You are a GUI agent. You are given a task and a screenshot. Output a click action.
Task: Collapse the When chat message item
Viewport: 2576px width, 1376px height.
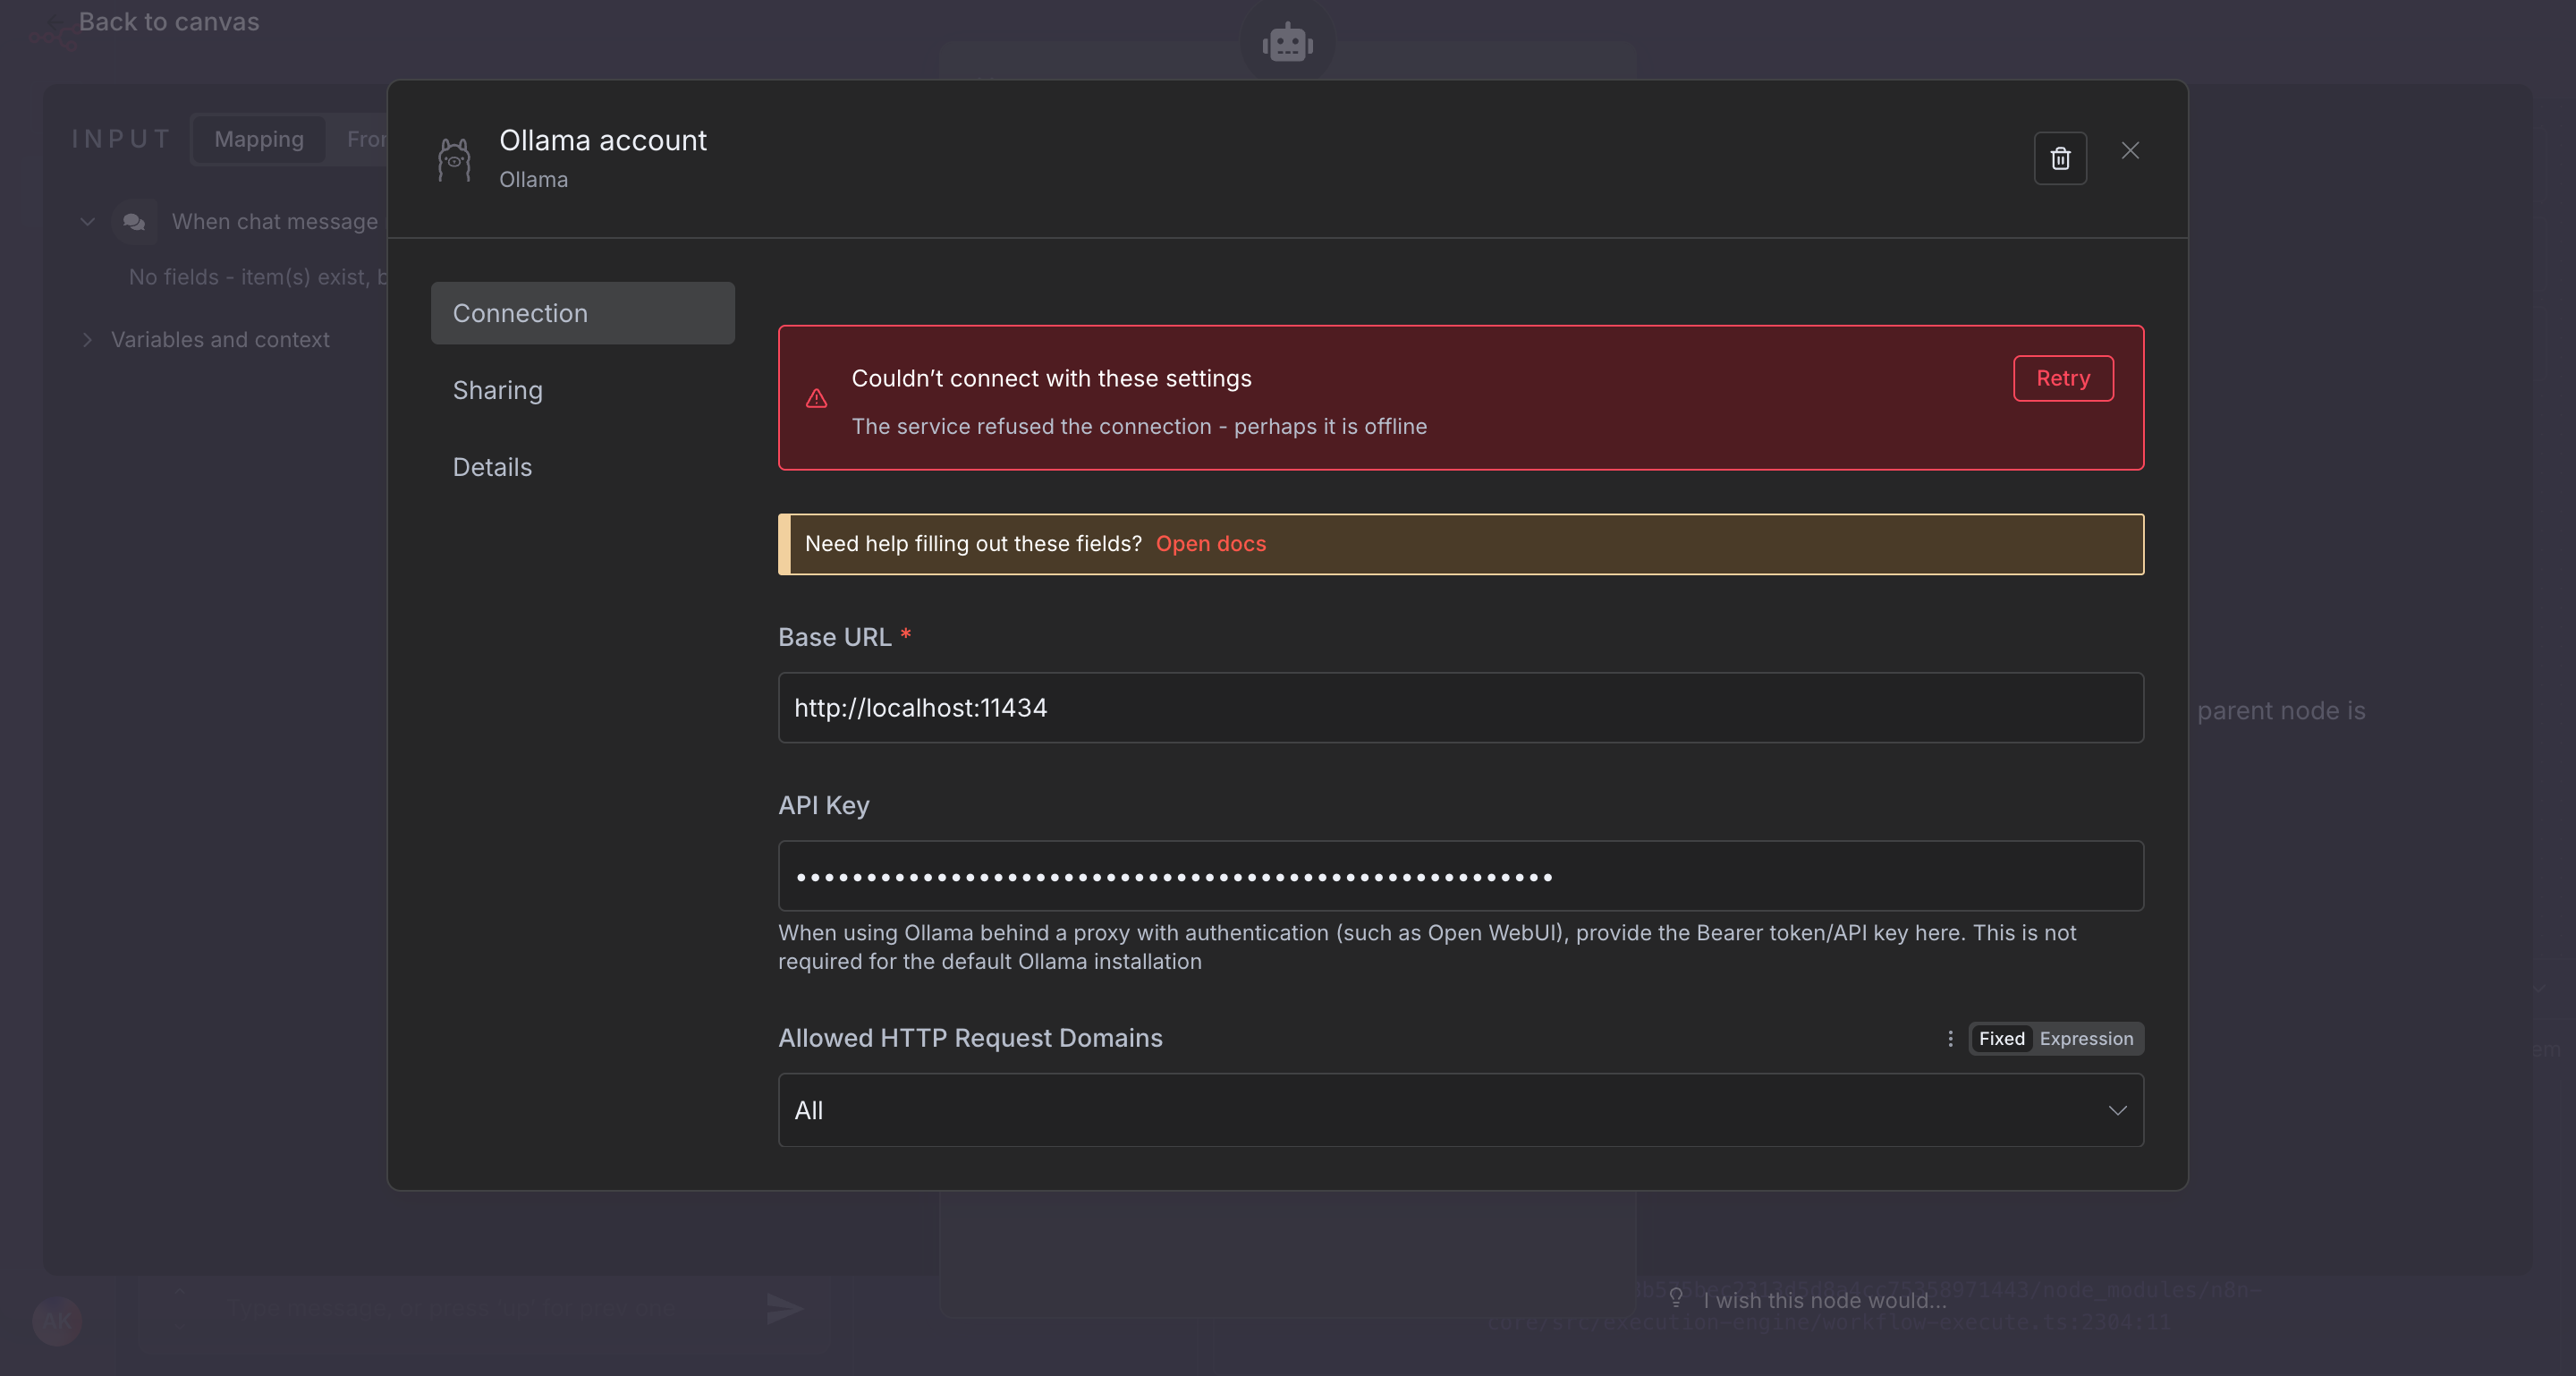tap(88, 222)
